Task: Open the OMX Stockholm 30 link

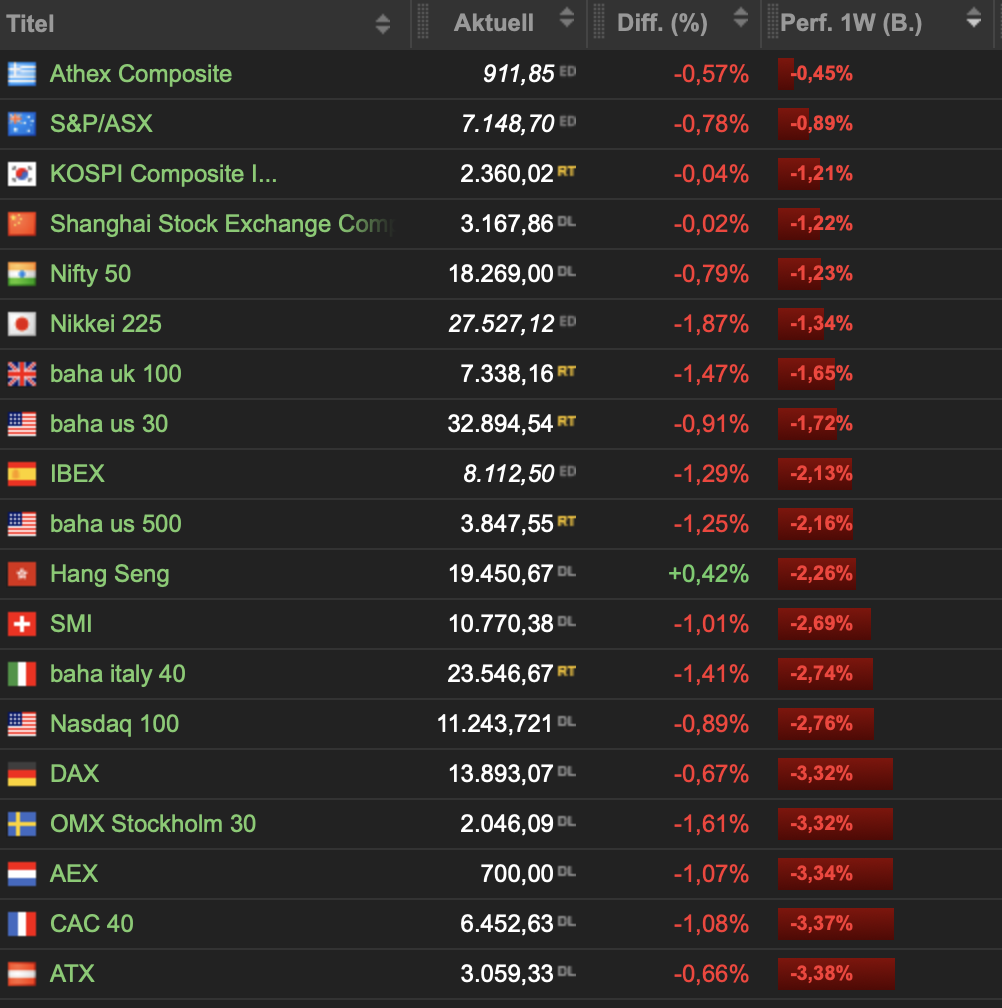Action: click(153, 824)
